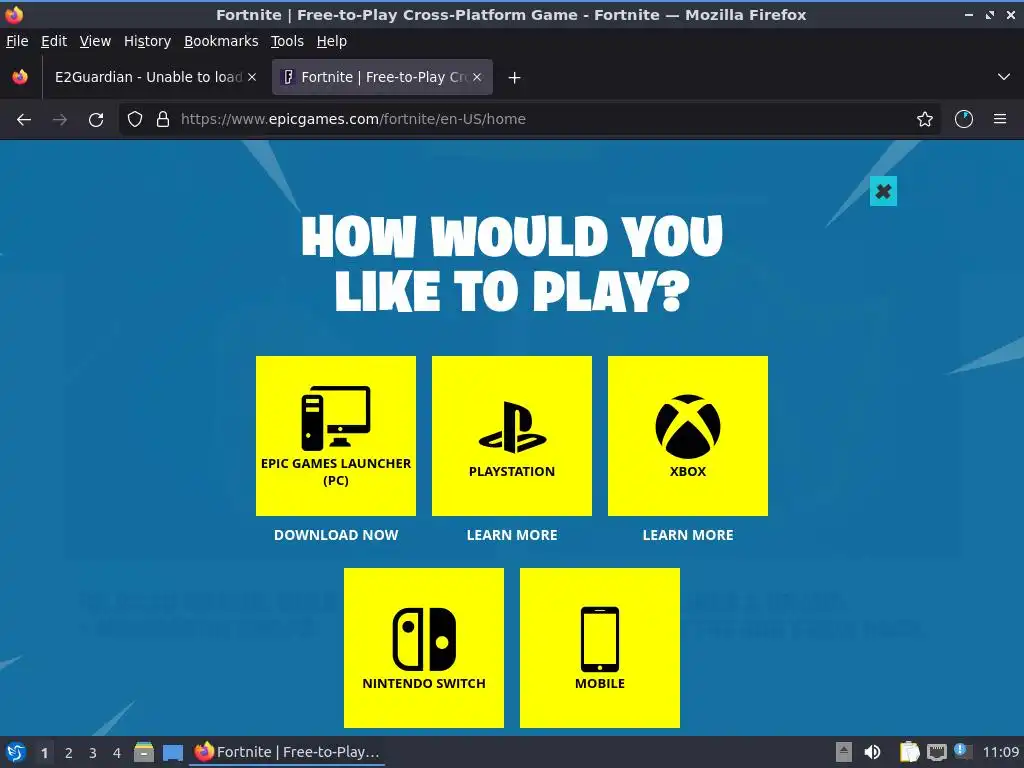List all tabs with dropdown chevron
Screen dimensions: 1024x768
pyautogui.click(x=1004, y=77)
